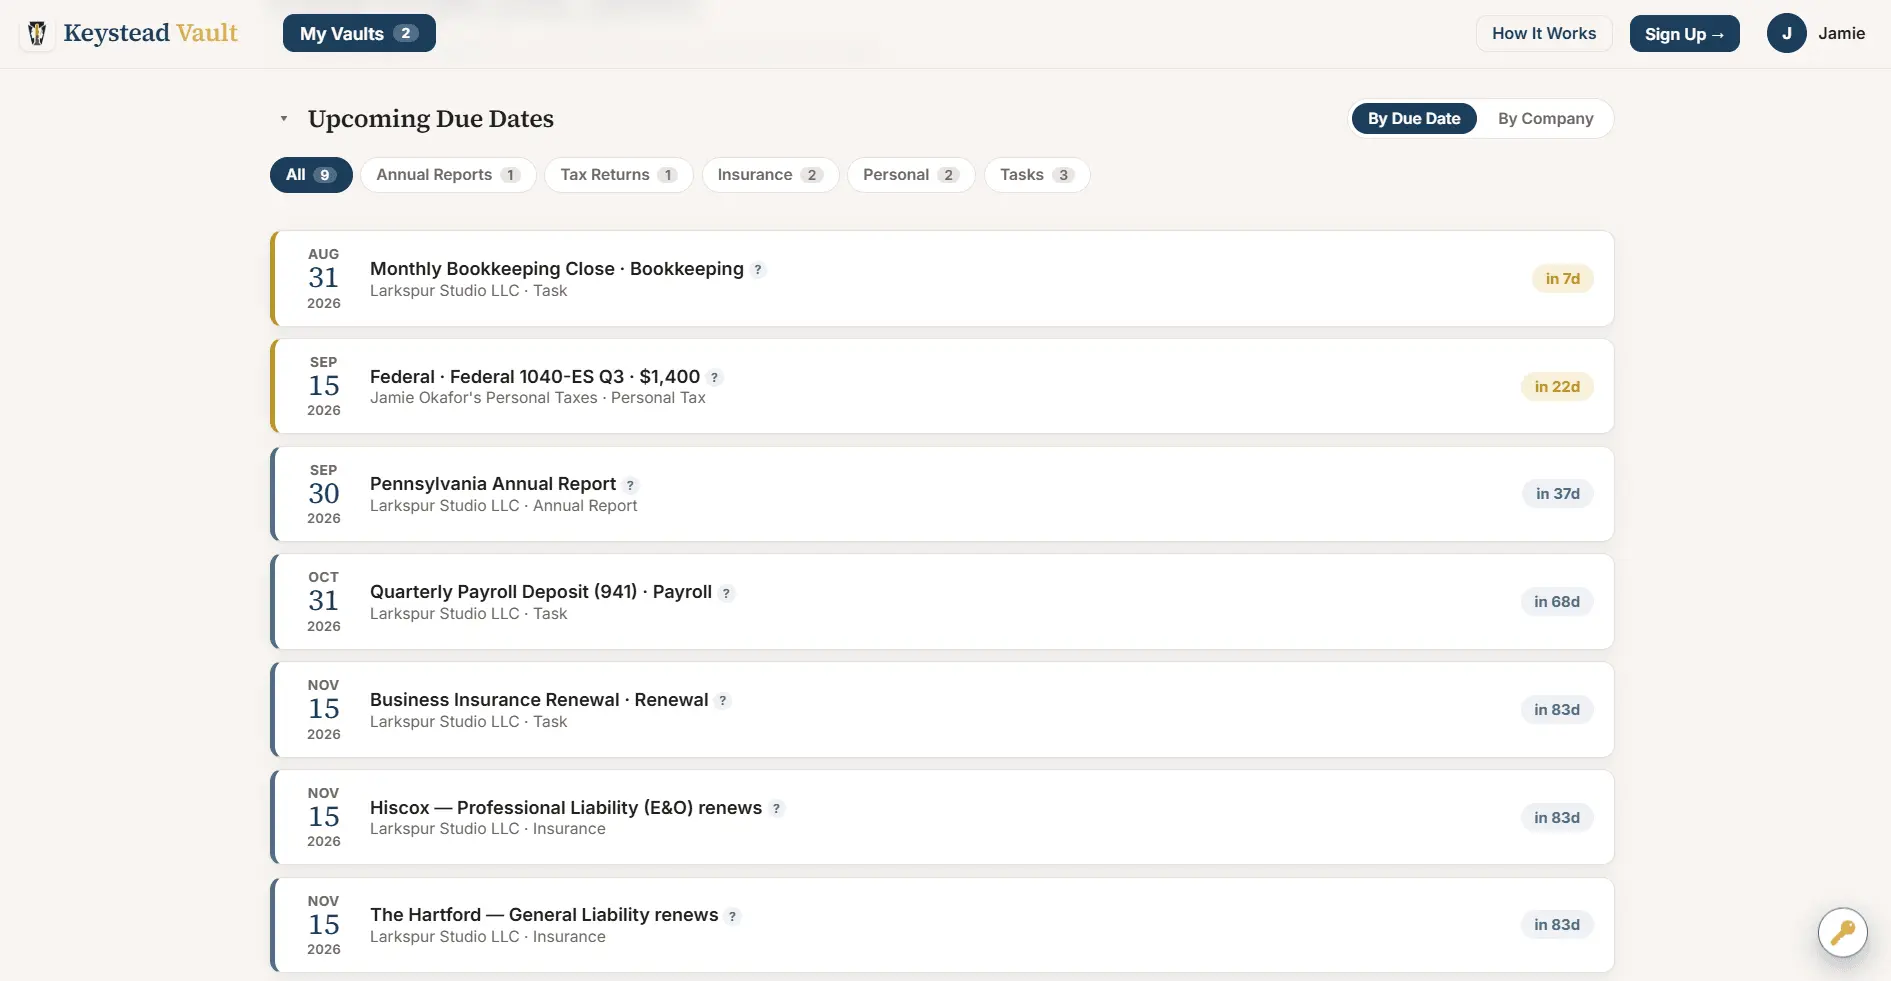
Task: Open the Federal 1040-ES Q3 $1,400 item
Action: pos(942,386)
